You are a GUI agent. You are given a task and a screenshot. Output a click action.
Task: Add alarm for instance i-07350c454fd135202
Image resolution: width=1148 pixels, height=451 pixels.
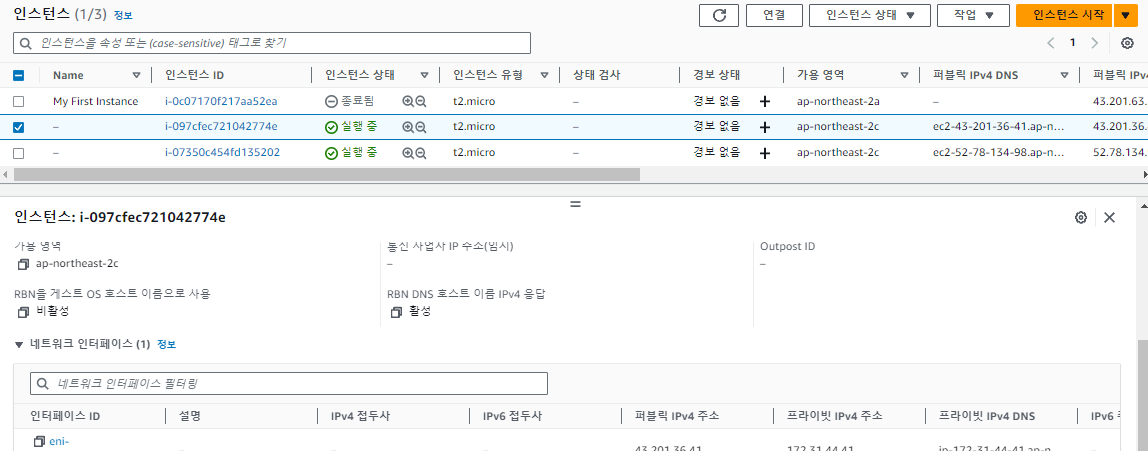pyautogui.click(x=765, y=153)
